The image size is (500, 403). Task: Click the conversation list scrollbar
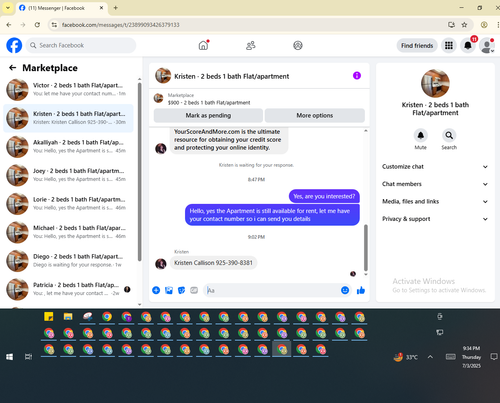coord(139,172)
